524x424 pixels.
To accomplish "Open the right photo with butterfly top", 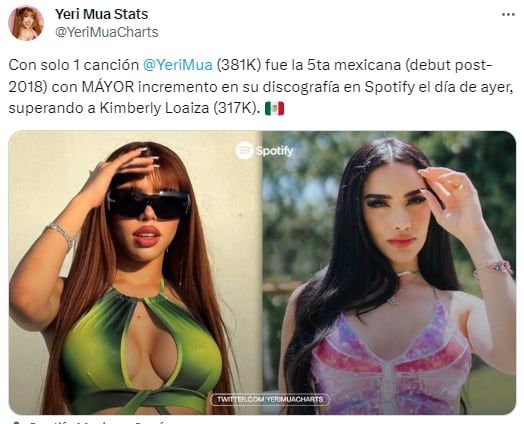I will coord(389,272).
